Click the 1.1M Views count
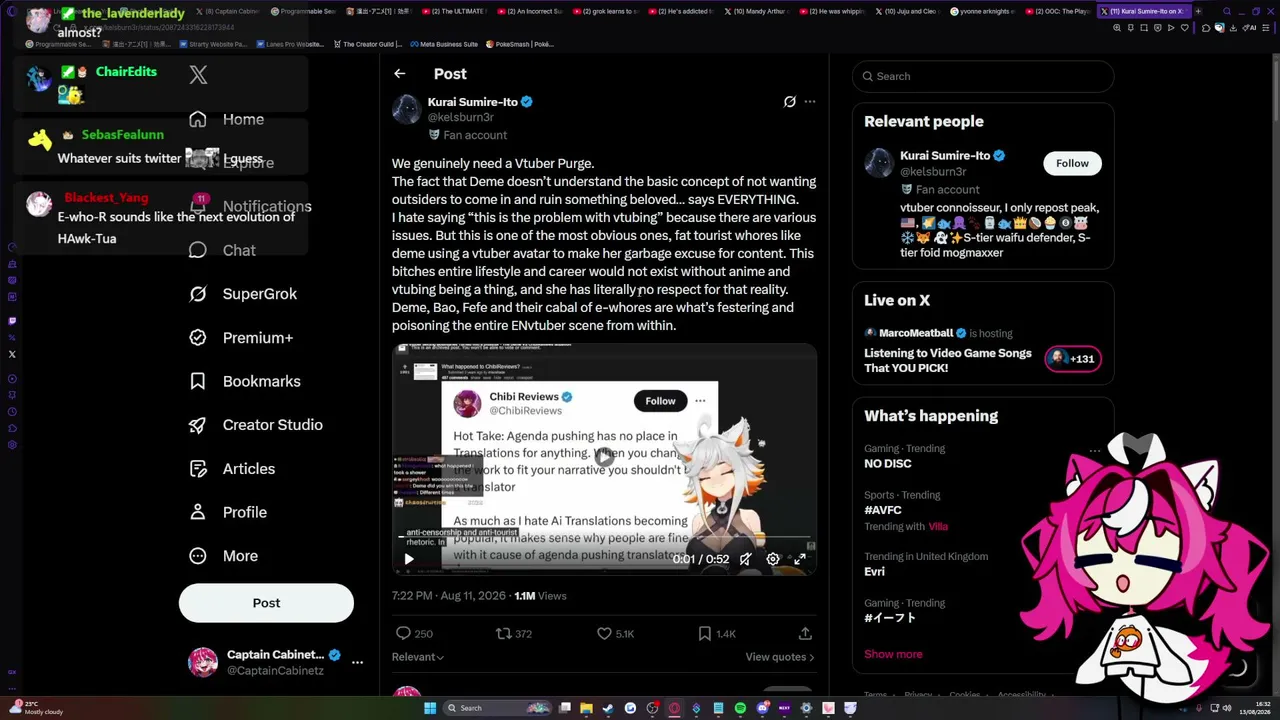The width and height of the screenshot is (1280, 720). click(x=540, y=596)
